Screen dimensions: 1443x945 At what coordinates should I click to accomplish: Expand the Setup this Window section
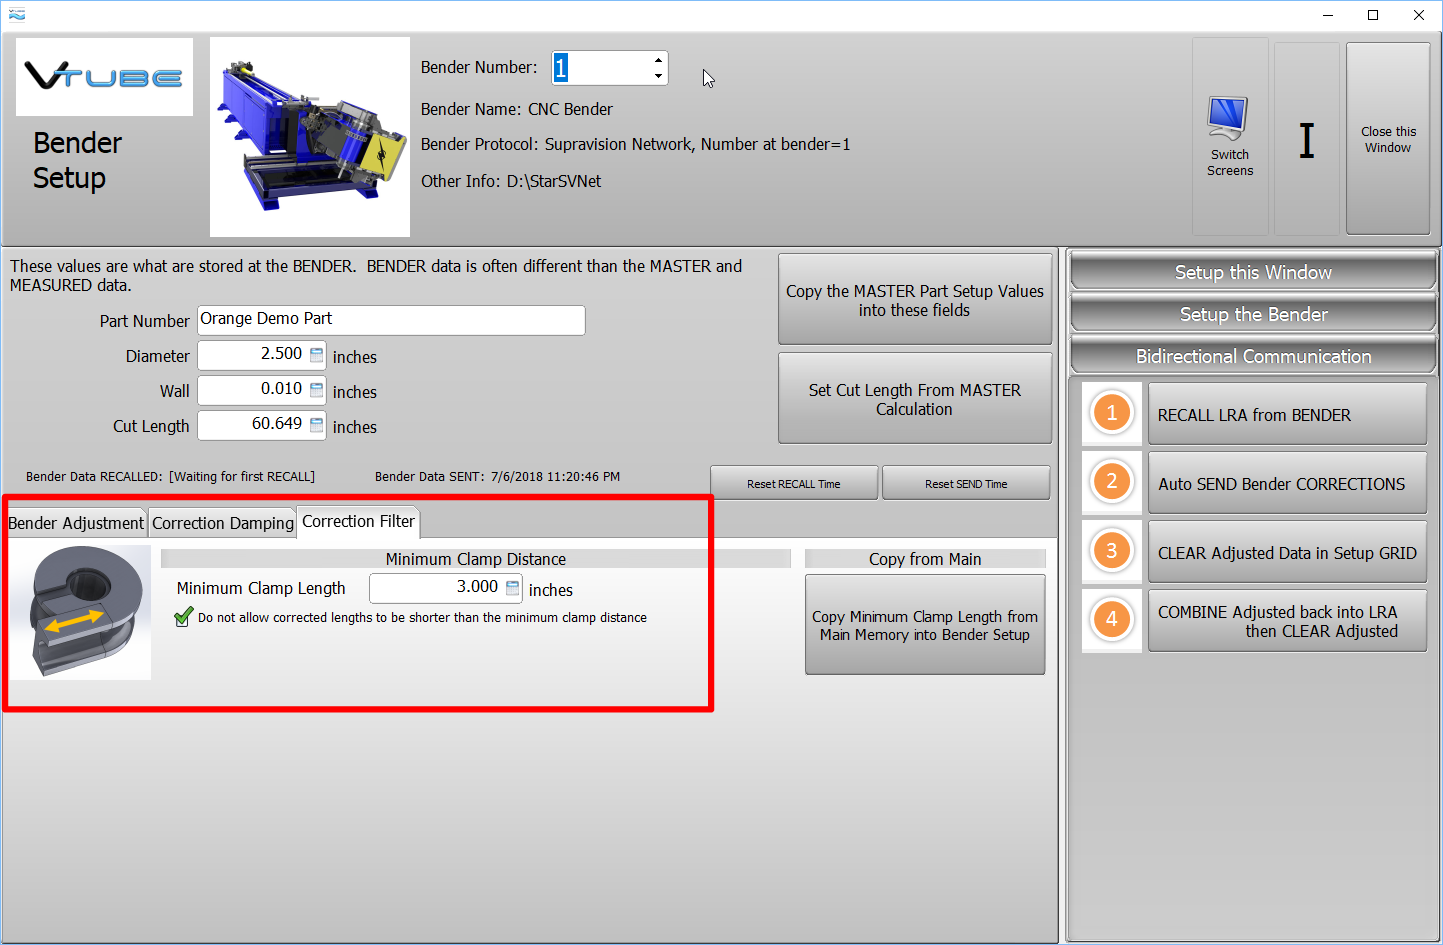1252,272
